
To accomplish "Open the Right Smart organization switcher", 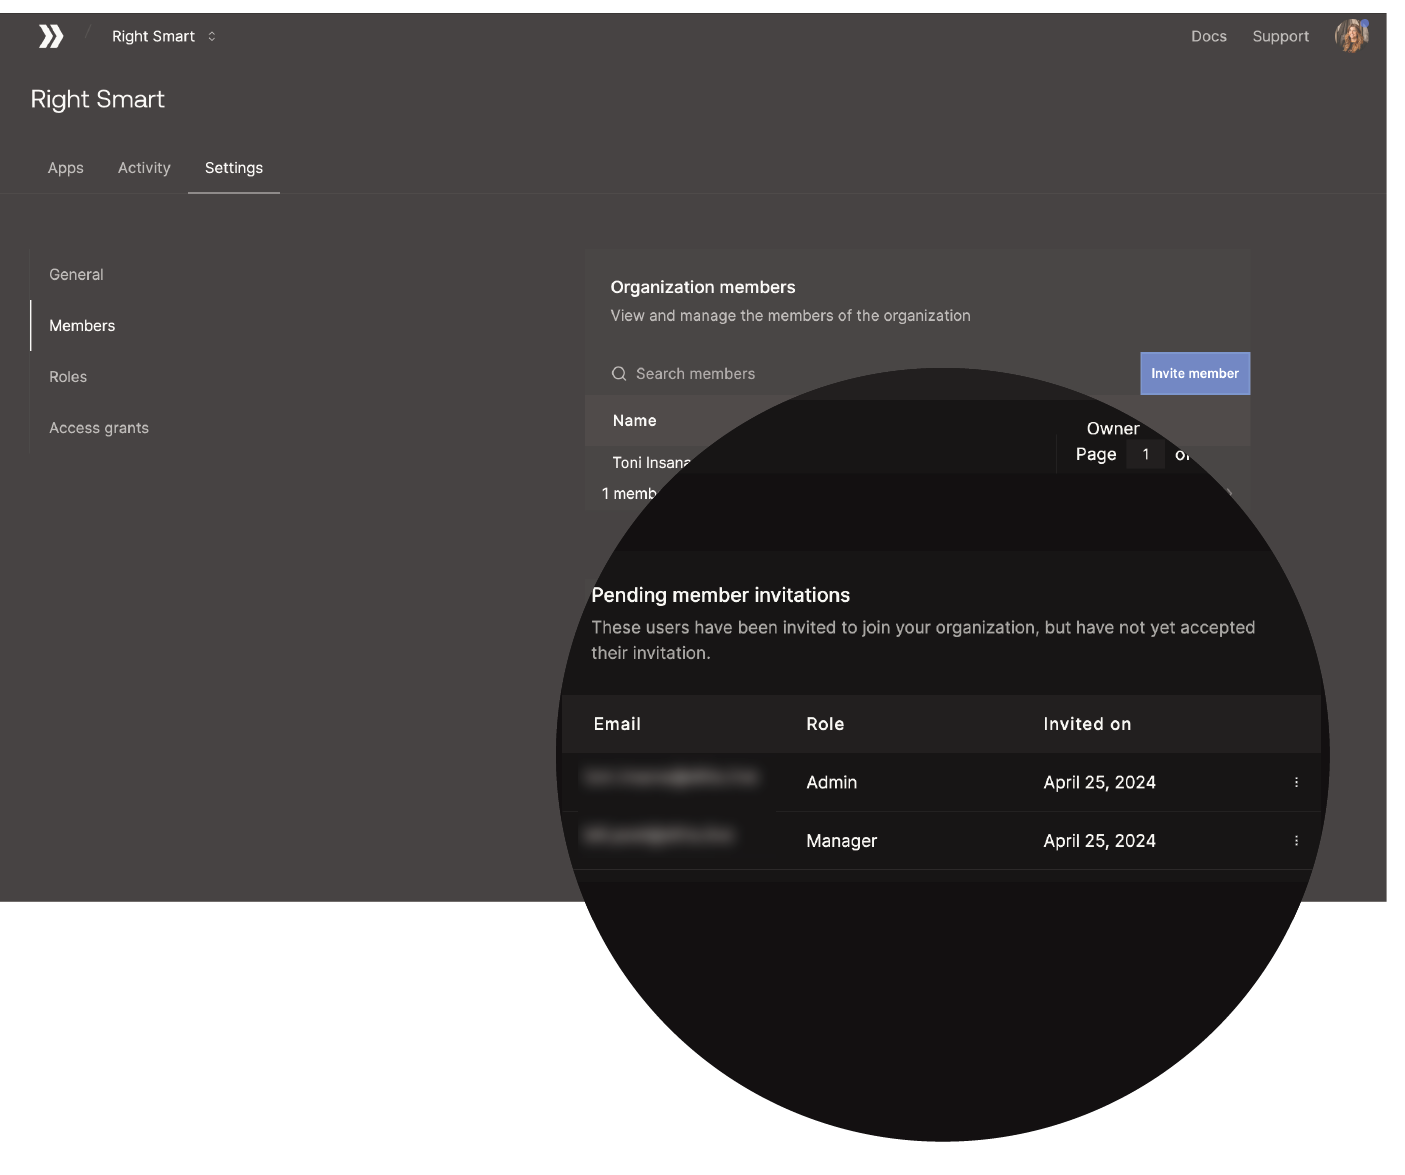I will click(x=164, y=36).
